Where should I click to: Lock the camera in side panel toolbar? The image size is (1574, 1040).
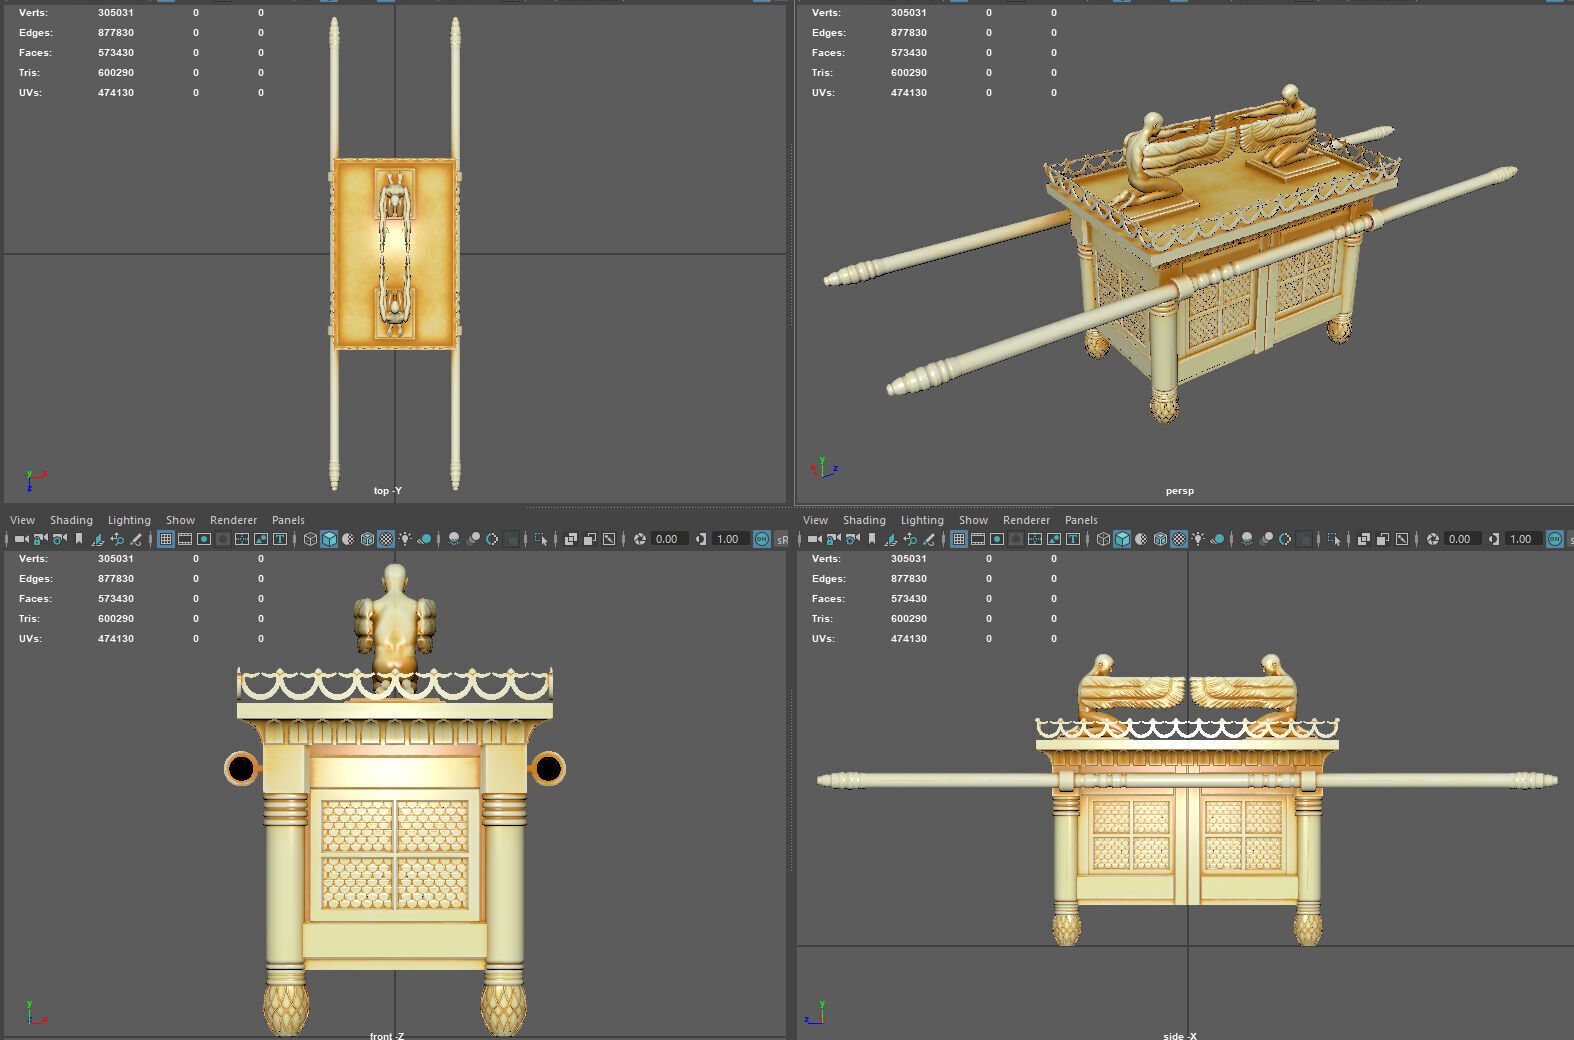point(833,539)
